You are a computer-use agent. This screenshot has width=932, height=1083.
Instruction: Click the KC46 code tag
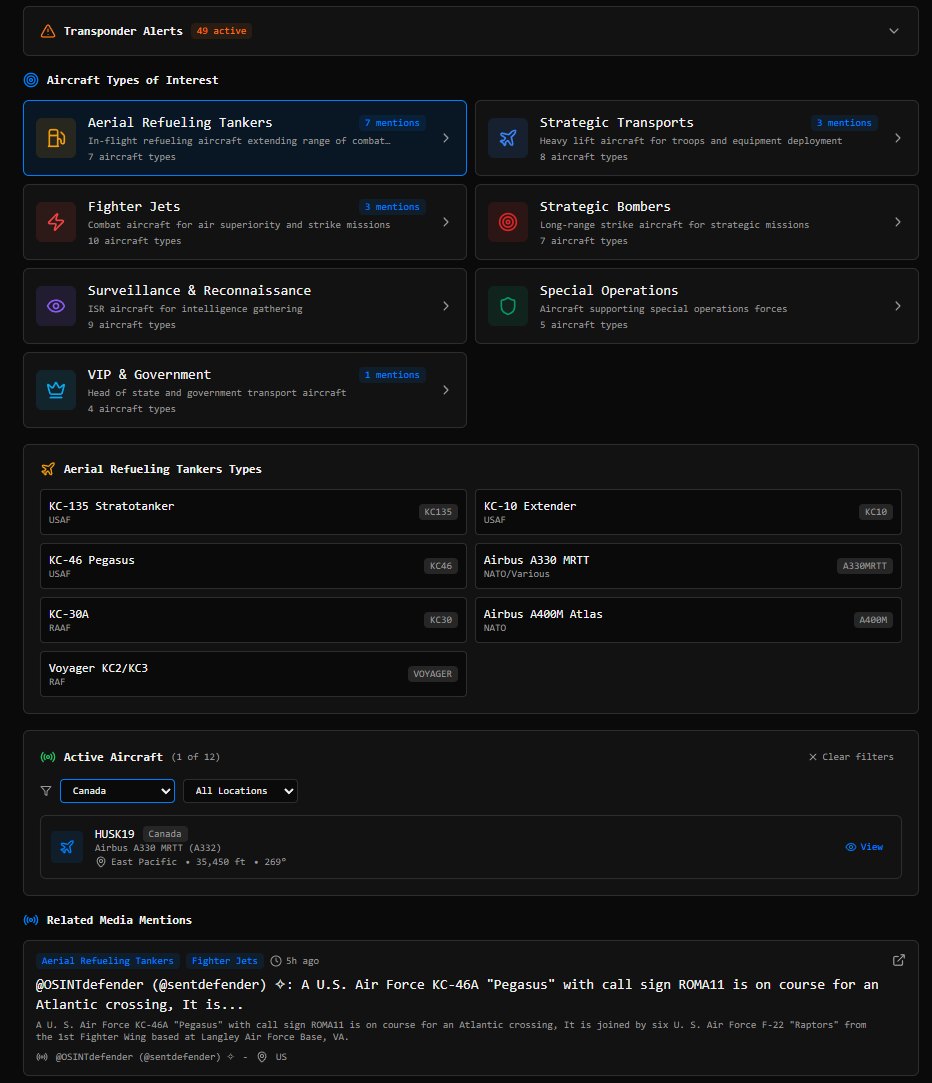tap(441, 566)
